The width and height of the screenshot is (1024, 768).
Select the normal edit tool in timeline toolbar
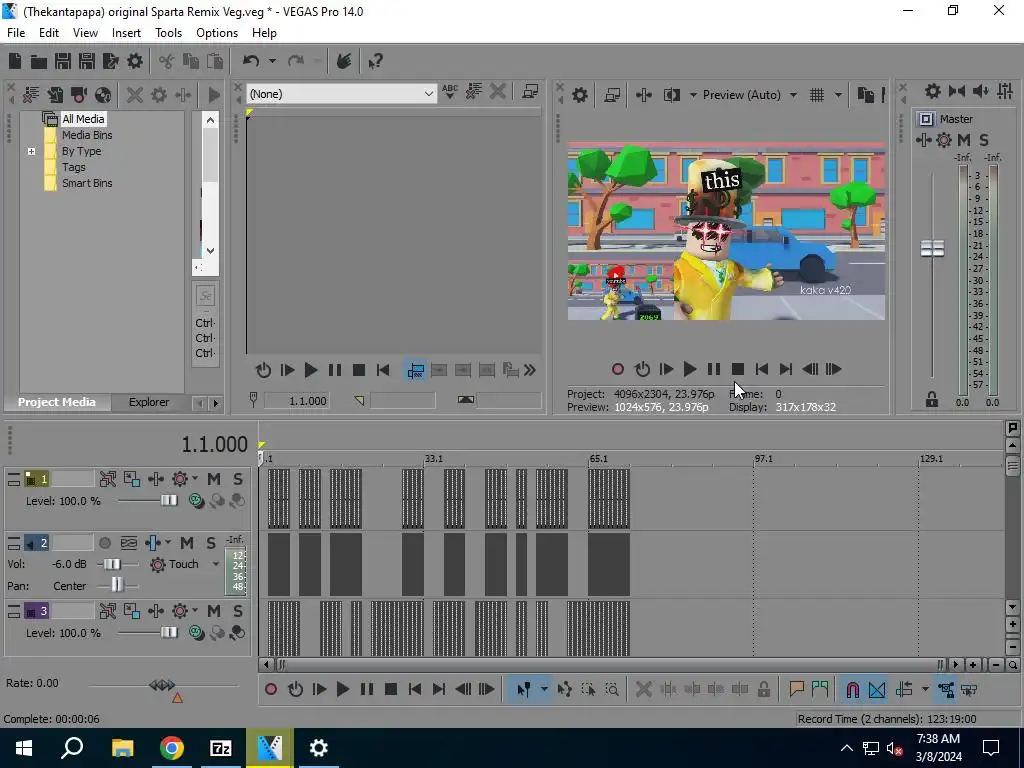pyautogui.click(x=523, y=690)
